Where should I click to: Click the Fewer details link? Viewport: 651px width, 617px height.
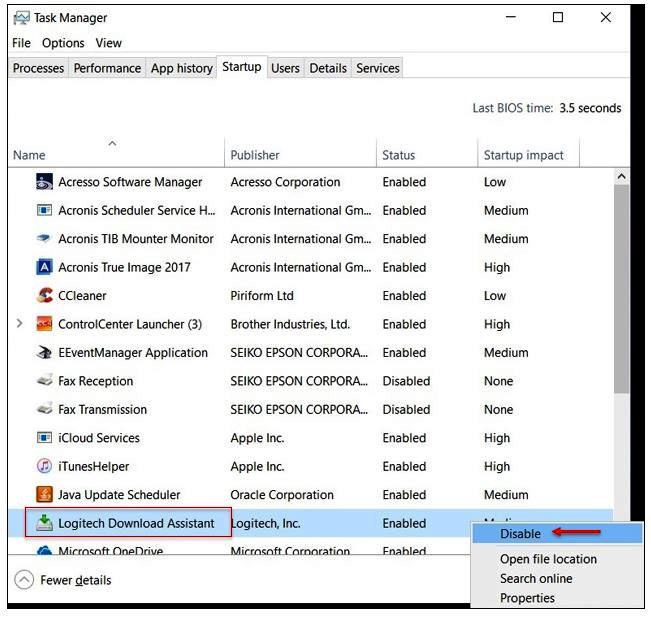coord(76,580)
